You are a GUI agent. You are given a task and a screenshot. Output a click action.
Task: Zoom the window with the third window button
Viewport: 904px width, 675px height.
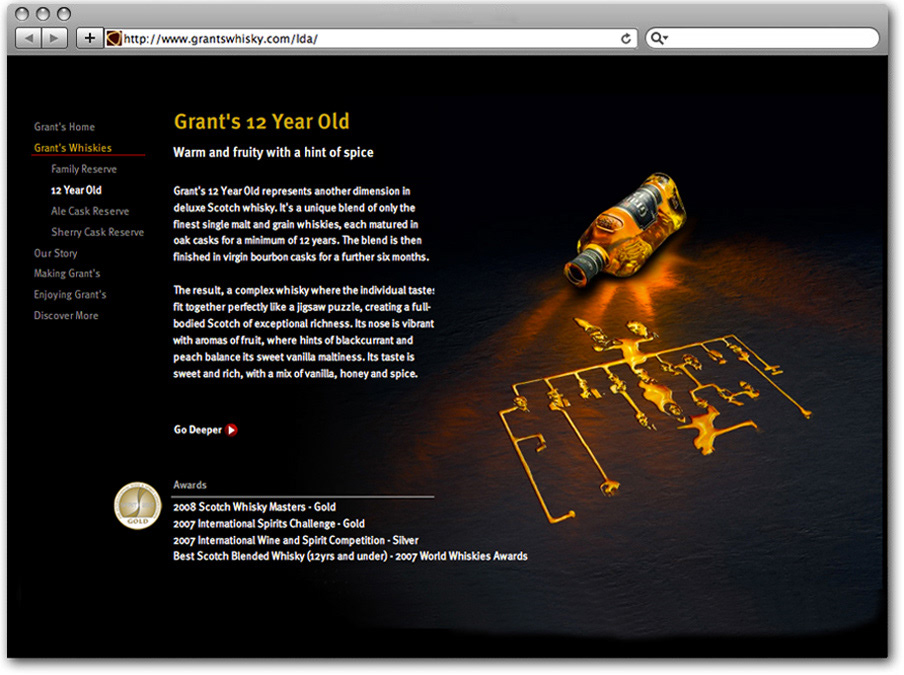[x=64, y=14]
